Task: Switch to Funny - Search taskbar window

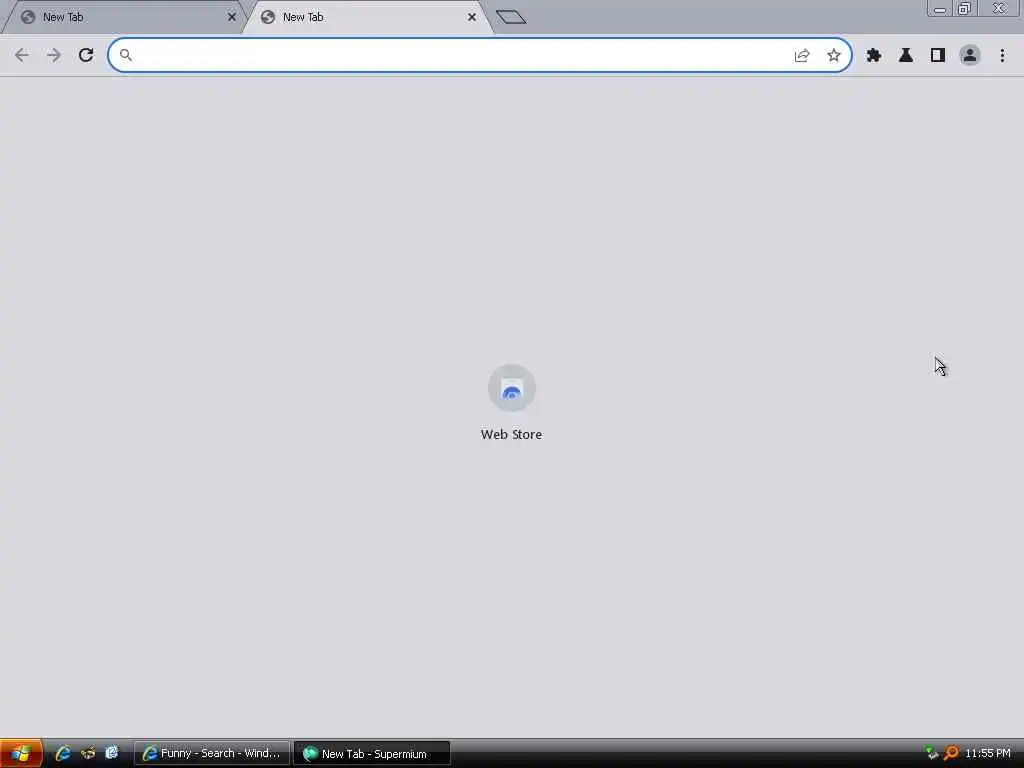Action: [212, 754]
